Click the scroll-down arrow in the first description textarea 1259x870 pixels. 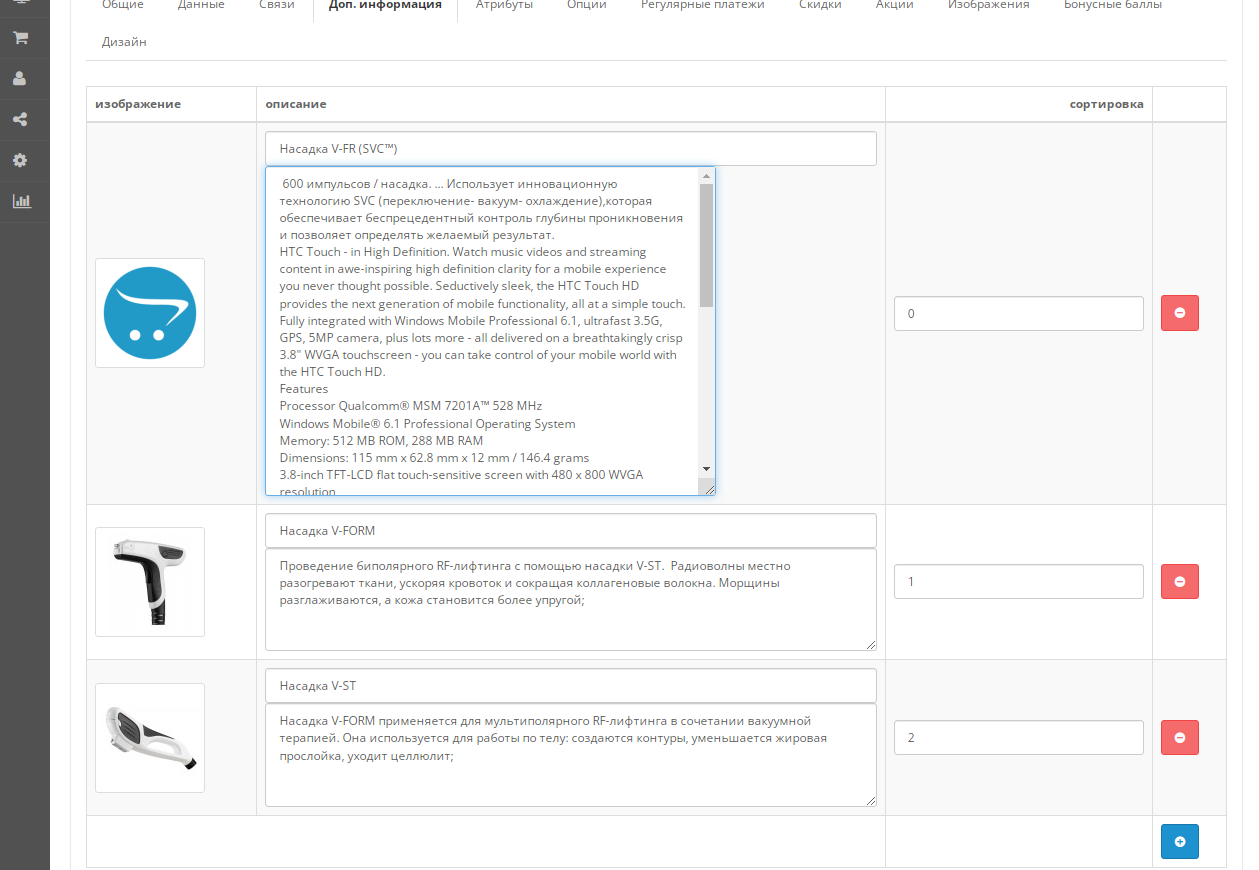click(x=706, y=468)
